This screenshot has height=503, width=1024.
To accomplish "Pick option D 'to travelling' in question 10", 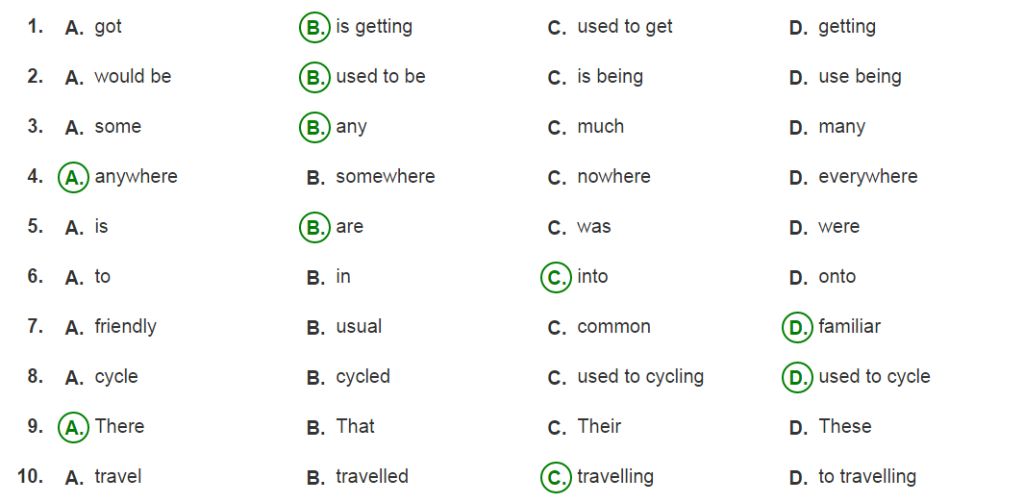I will [852, 478].
